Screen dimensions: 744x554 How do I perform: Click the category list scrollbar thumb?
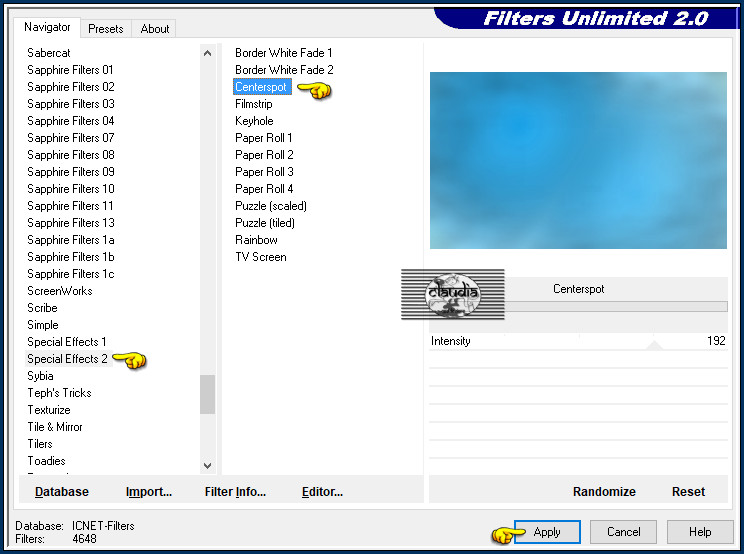pos(207,394)
